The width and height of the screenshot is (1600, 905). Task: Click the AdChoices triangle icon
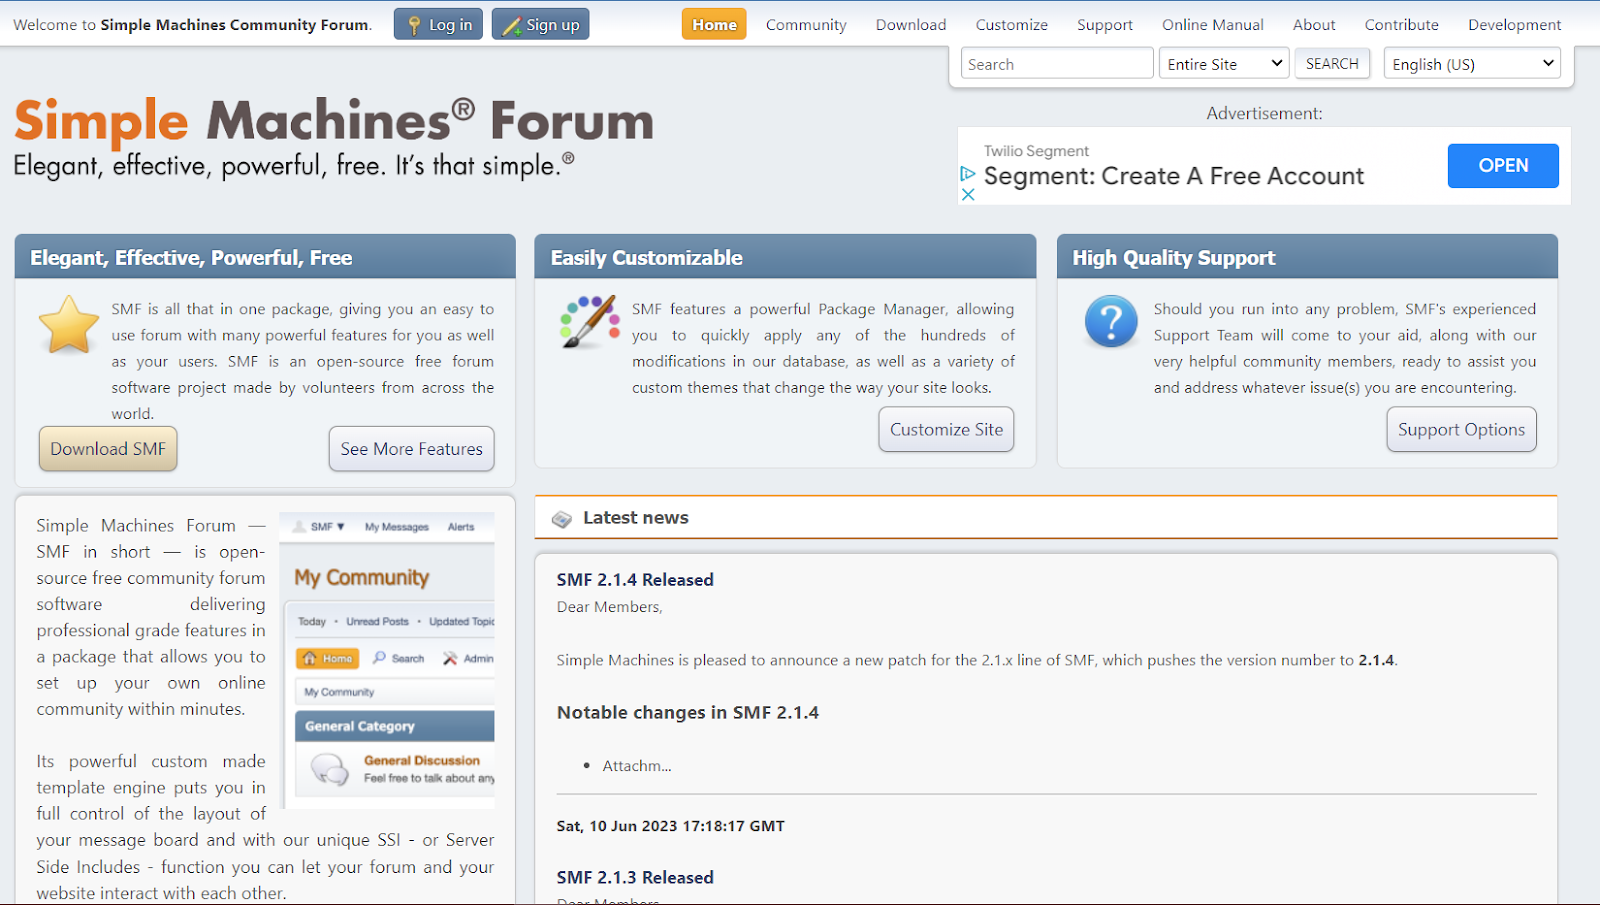[967, 172]
